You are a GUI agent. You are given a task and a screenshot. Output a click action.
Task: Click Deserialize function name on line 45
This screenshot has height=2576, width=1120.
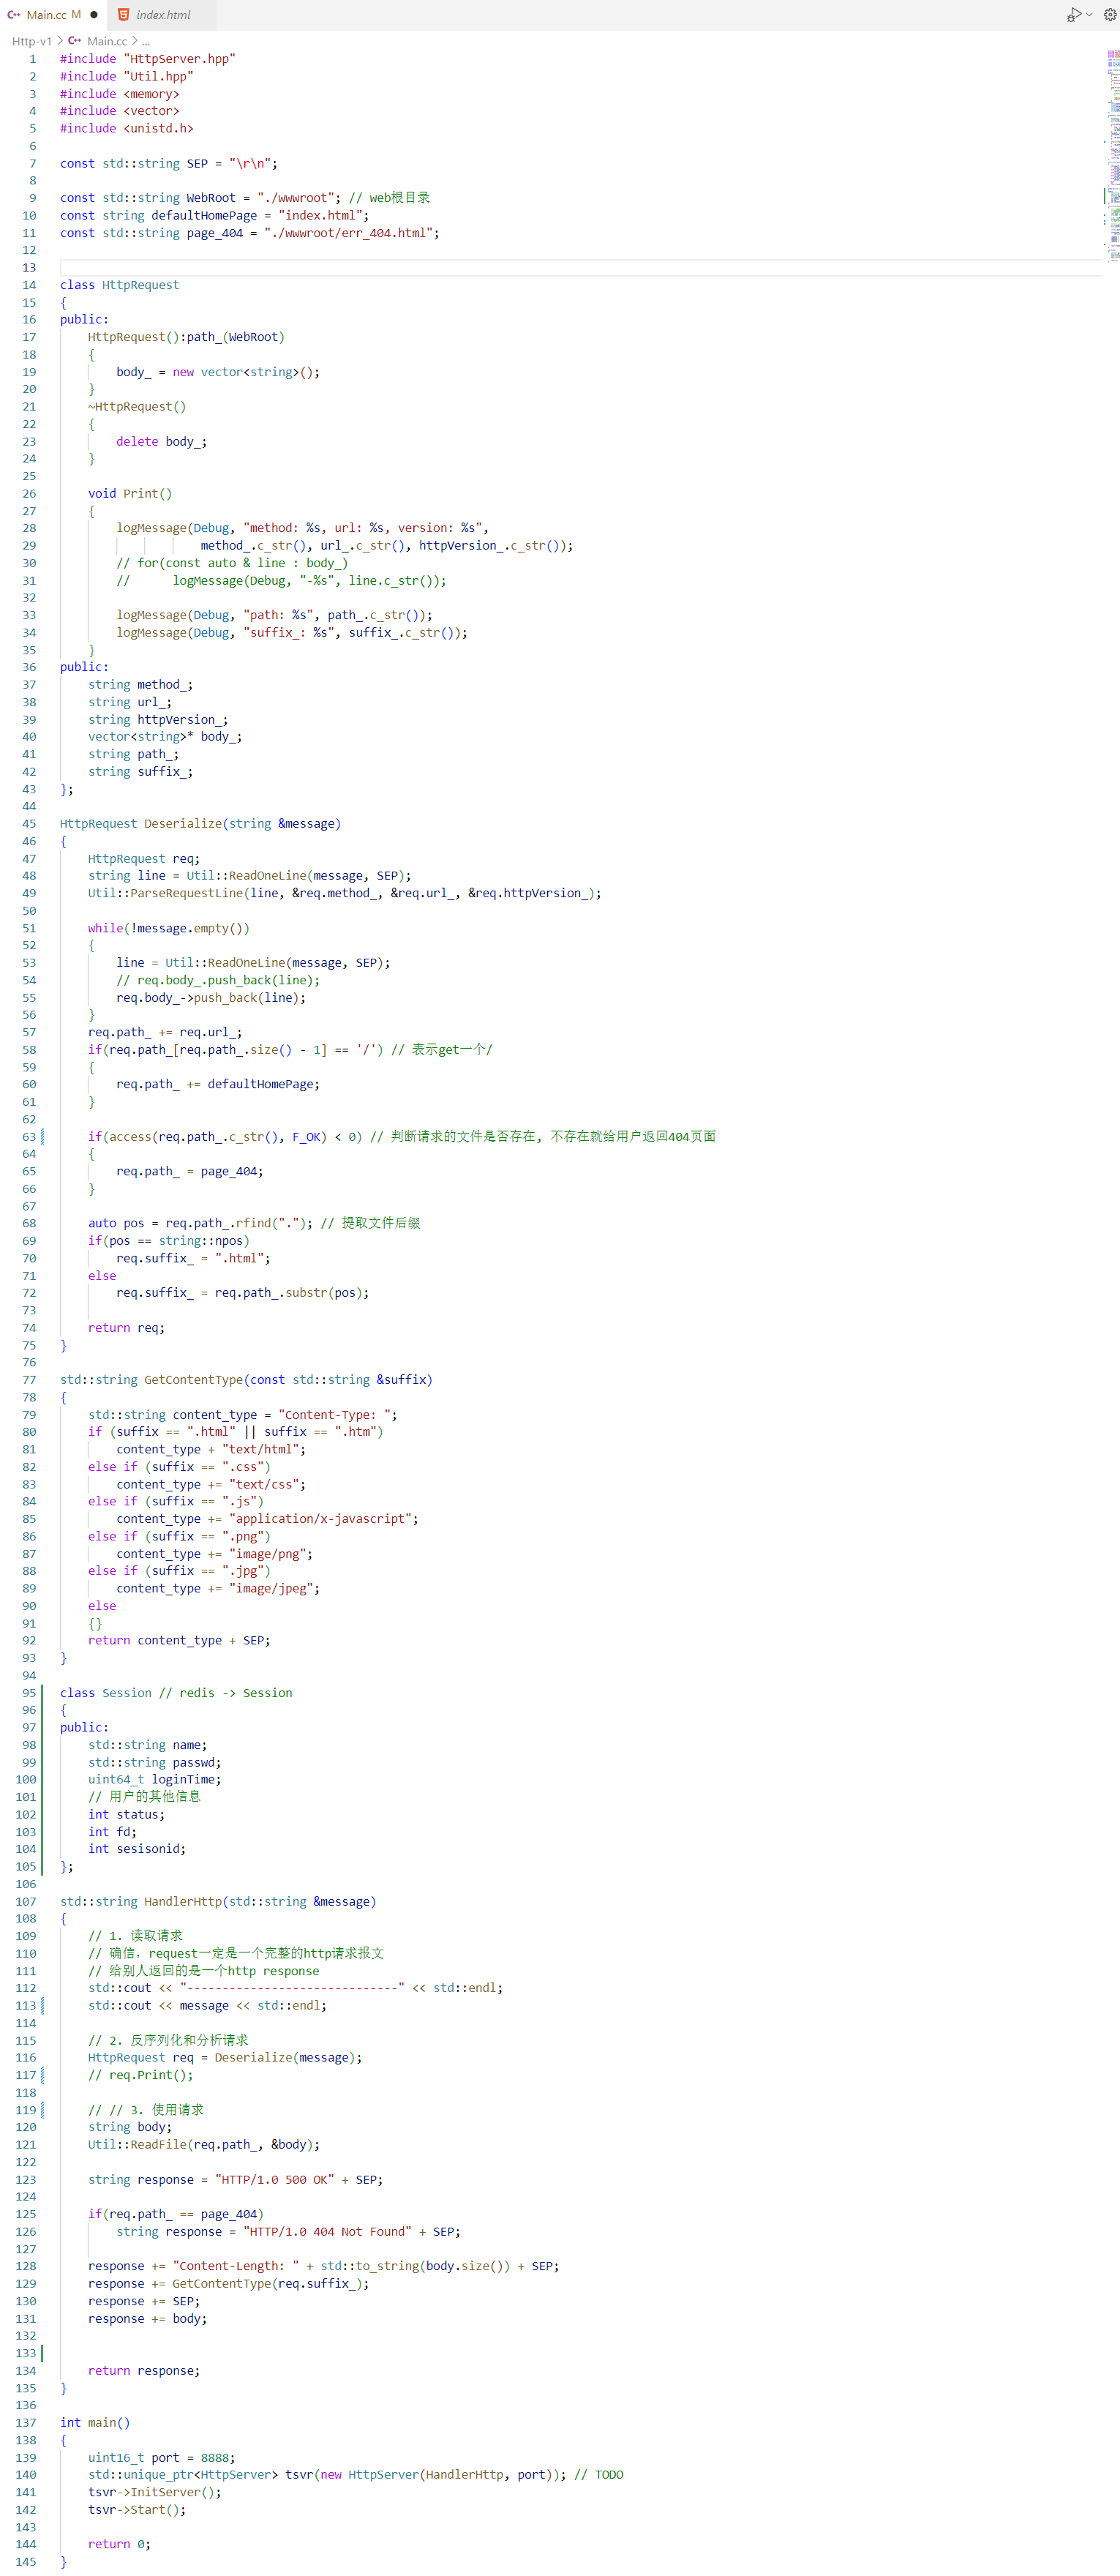point(183,824)
